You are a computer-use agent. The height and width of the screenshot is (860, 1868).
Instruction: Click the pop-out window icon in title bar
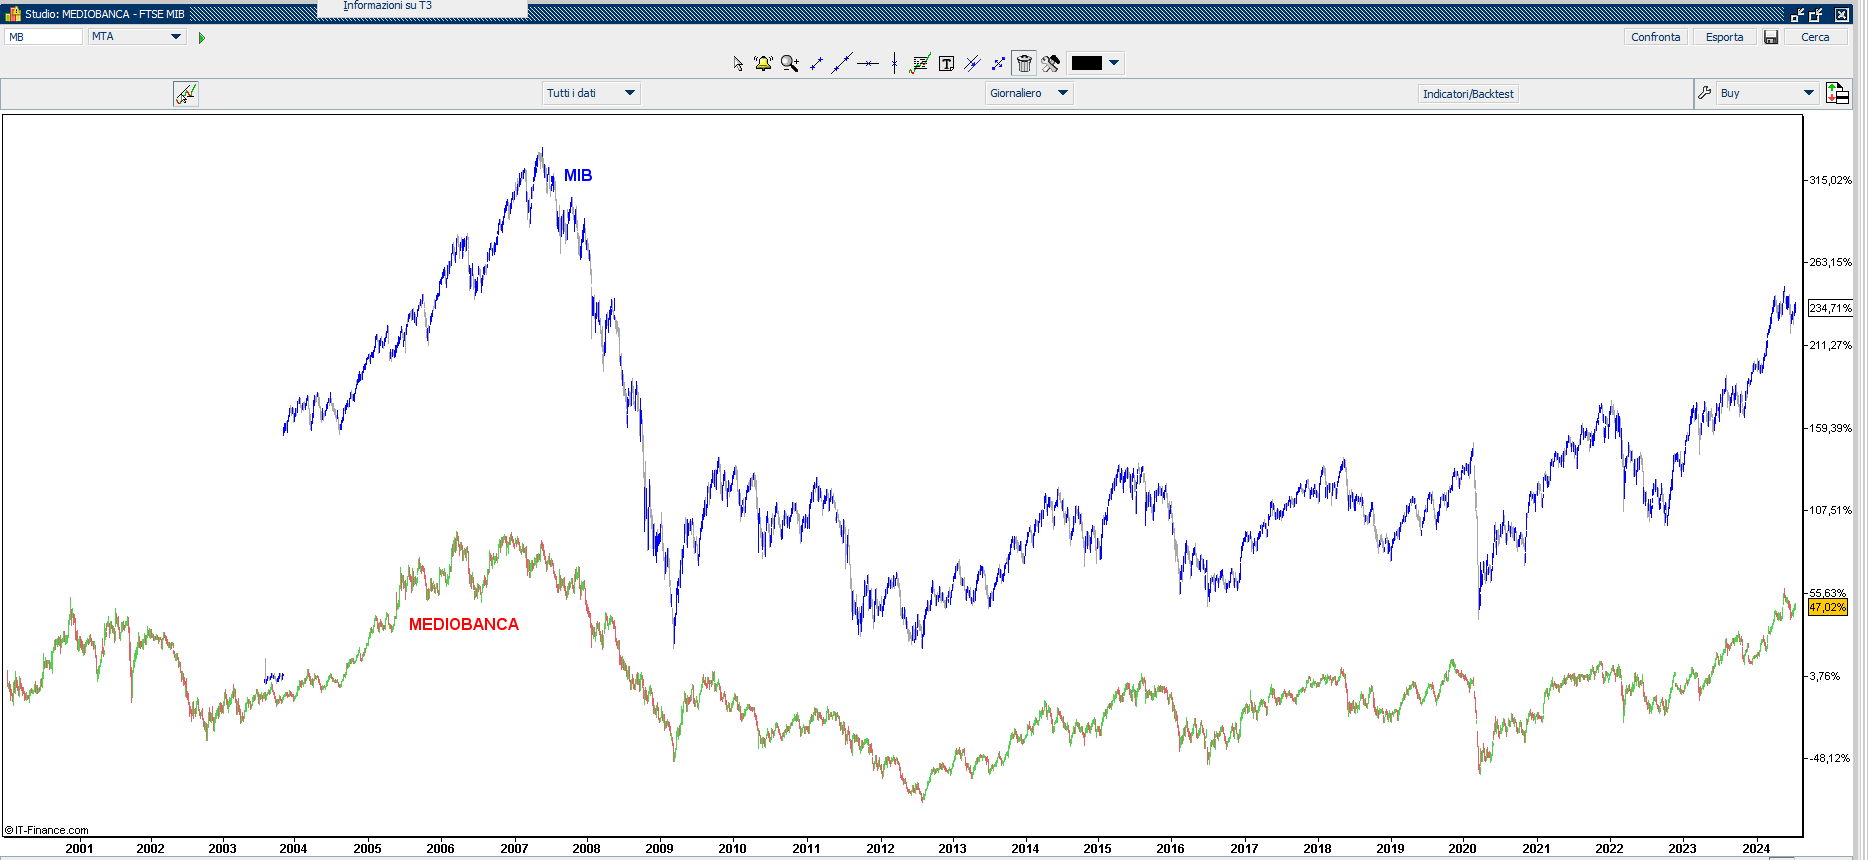click(x=1816, y=14)
